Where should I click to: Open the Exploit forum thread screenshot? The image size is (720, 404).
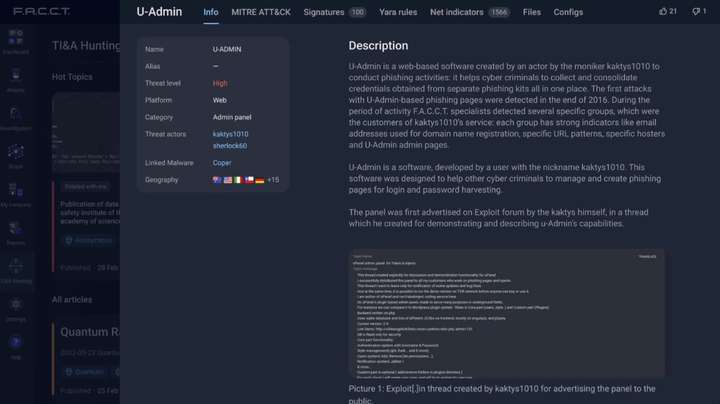coord(506,314)
